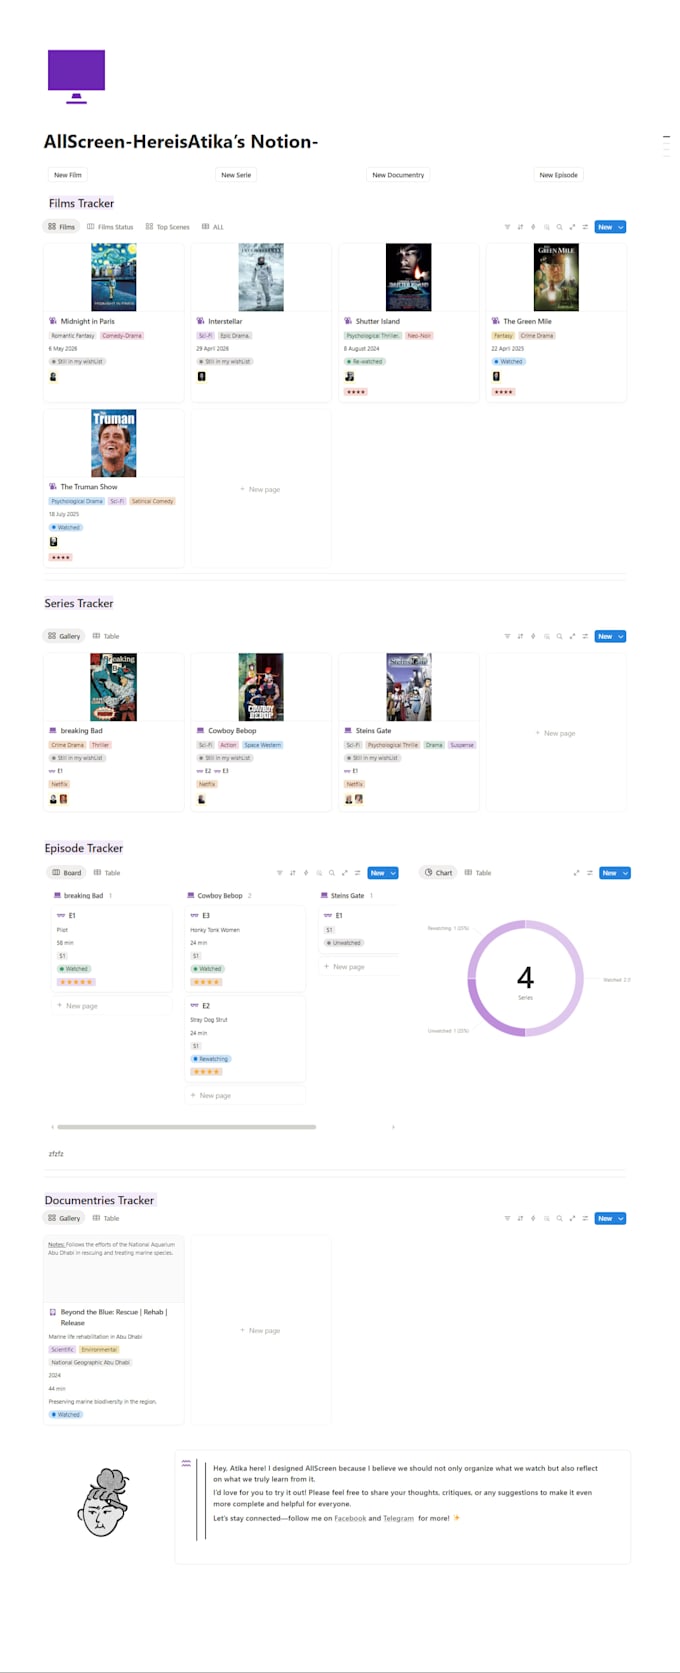Expand the New dropdown arrow in Series Tracker

tap(621, 636)
